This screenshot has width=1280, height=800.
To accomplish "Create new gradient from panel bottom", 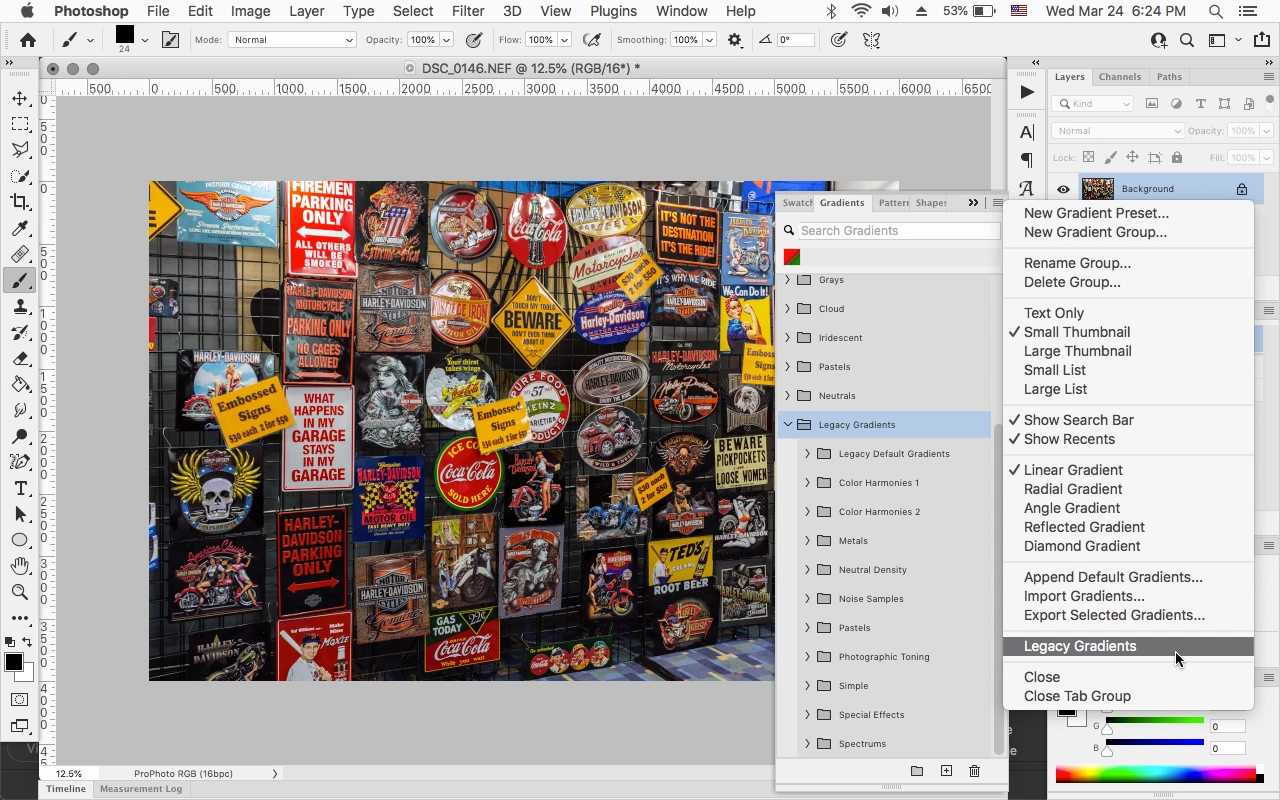I will pos(946,771).
